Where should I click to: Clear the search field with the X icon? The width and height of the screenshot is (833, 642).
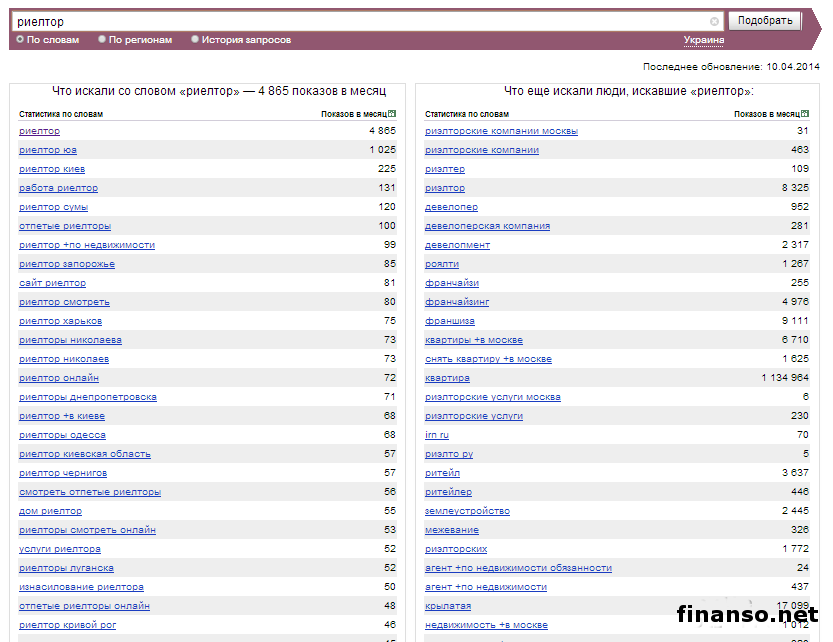point(714,21)
